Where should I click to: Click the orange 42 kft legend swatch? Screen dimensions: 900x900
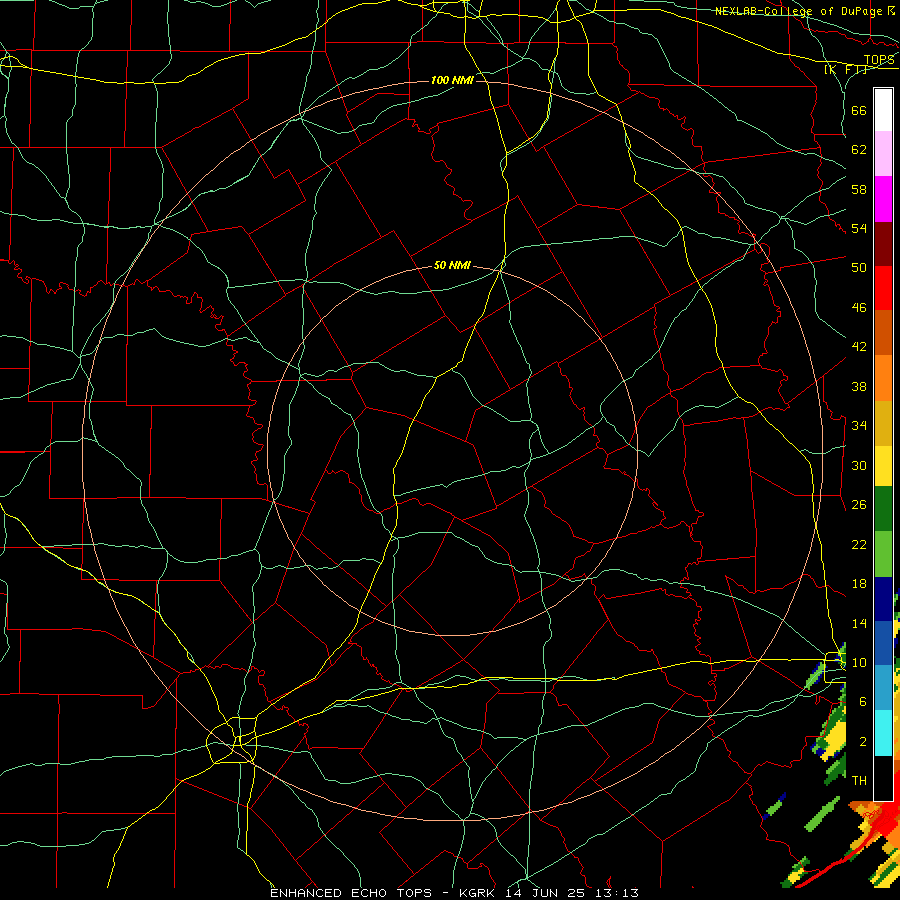[883, 378]
